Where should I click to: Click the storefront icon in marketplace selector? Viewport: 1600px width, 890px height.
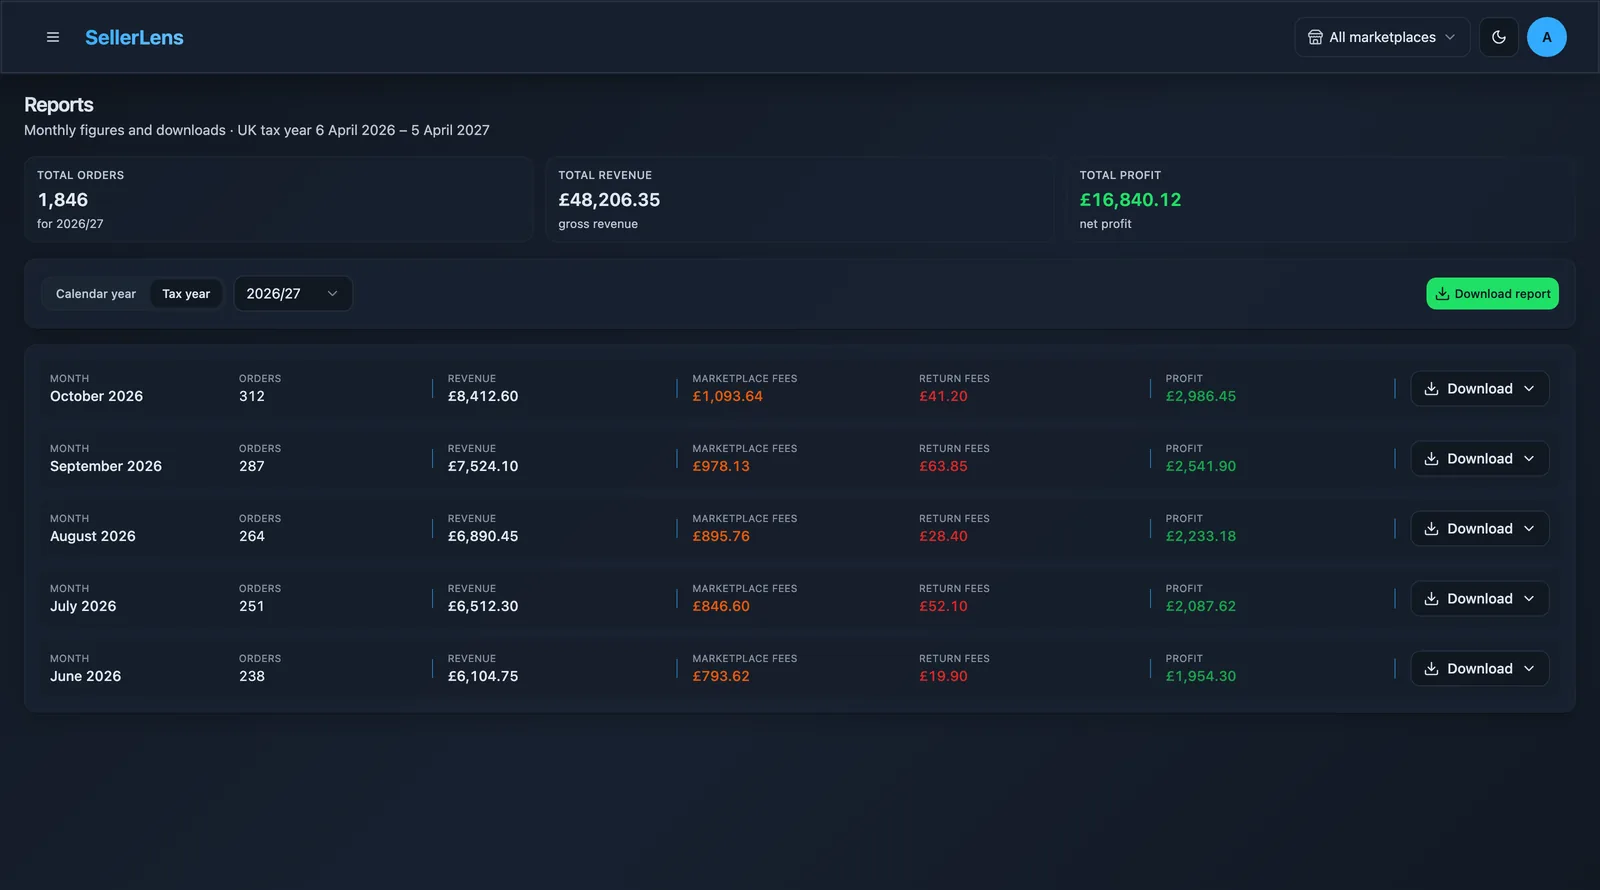[x=1315, y=37]
